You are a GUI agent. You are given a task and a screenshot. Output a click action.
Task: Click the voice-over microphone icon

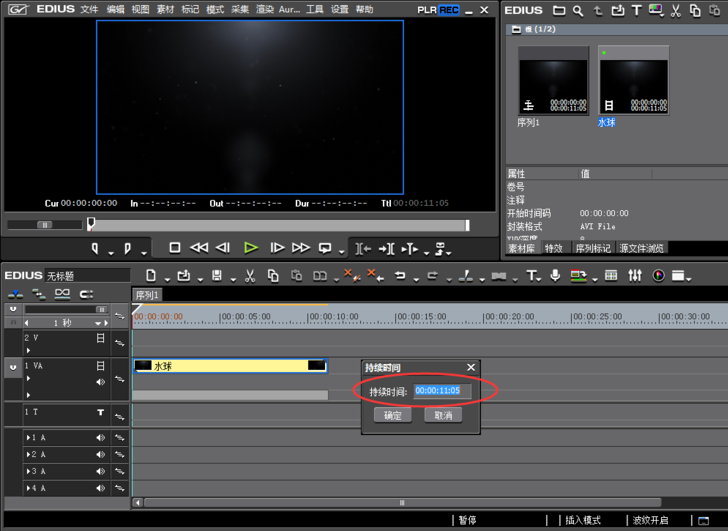click(556, 276)
